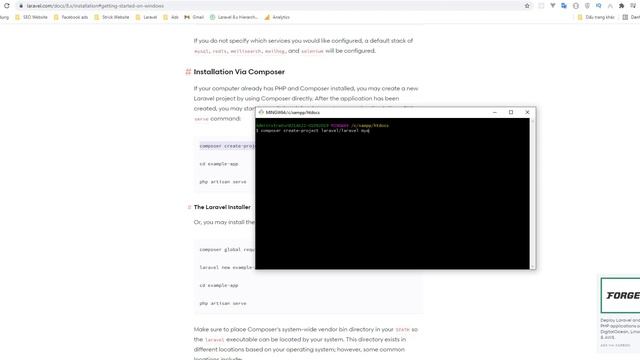Maximize the MINGW64 terminal window
Screen dimensions: 640x360
pos(511,112)
